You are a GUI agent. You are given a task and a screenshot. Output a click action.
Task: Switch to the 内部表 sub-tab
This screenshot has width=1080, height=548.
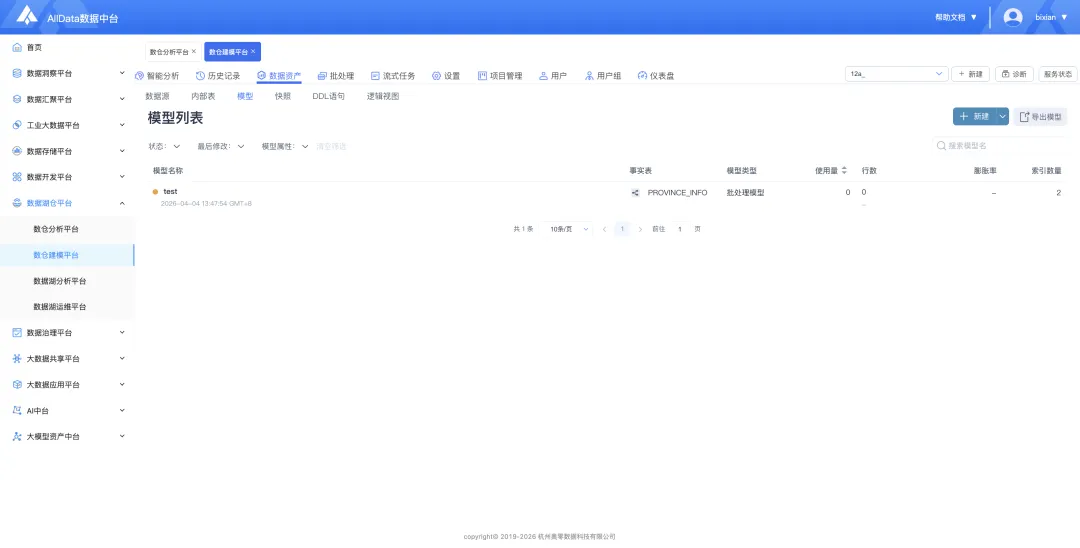[203, 96]
